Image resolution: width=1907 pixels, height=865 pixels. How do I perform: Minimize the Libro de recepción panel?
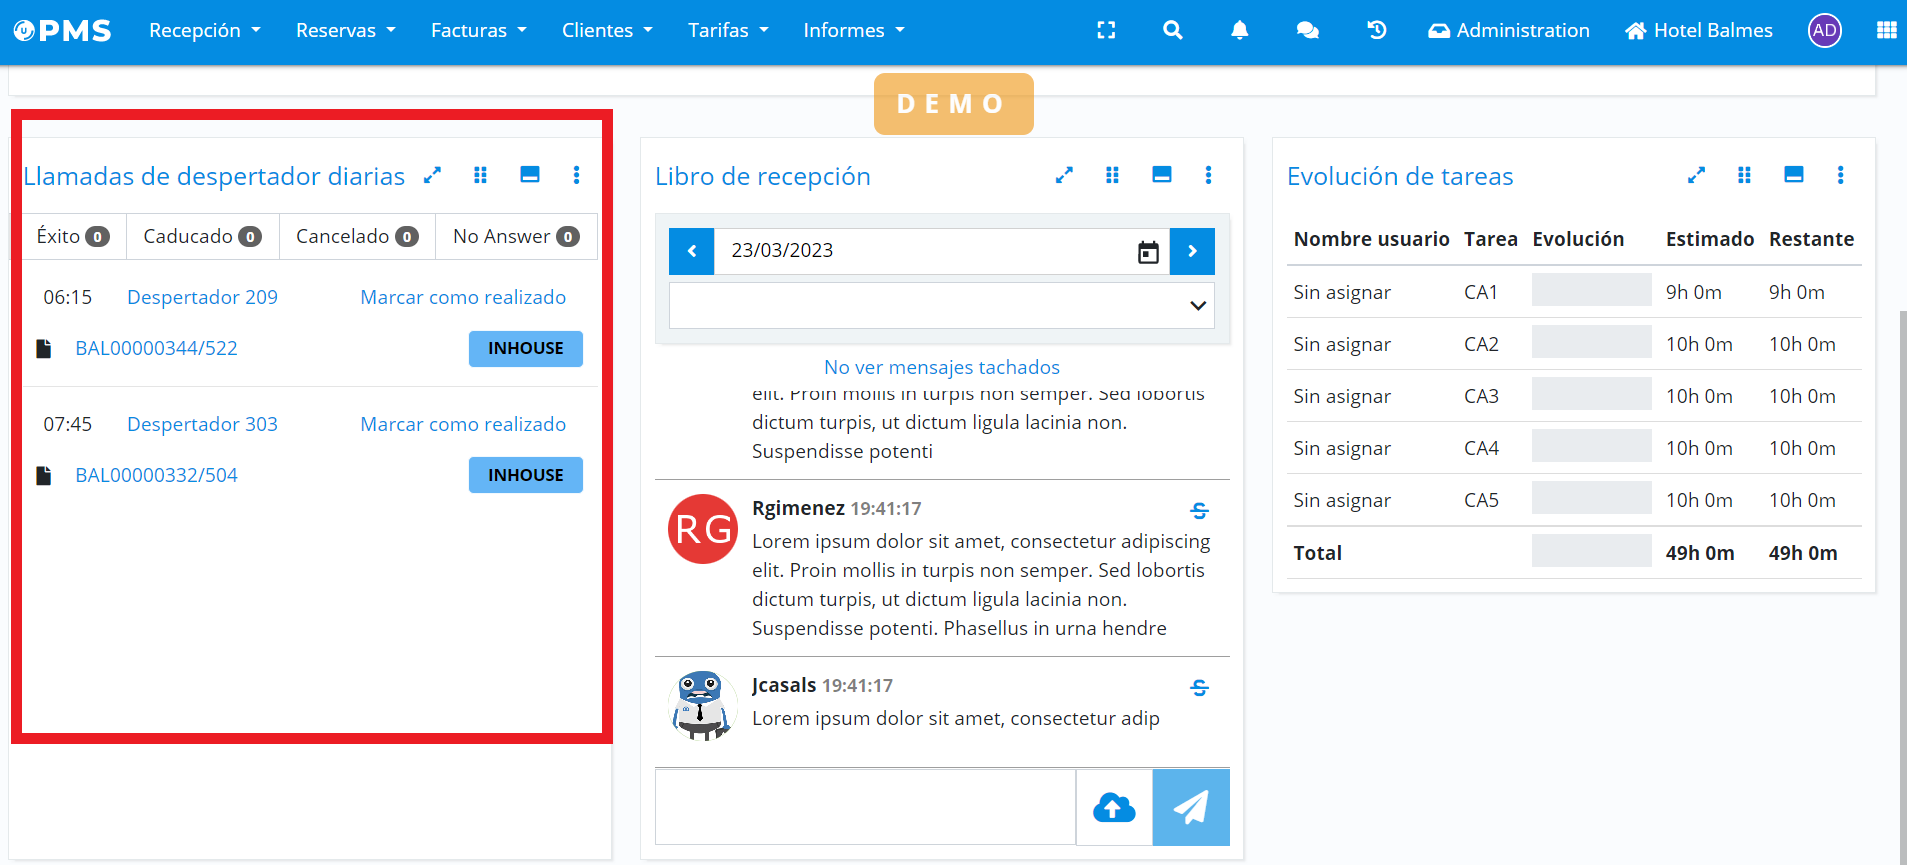[x=1161, y=175]
